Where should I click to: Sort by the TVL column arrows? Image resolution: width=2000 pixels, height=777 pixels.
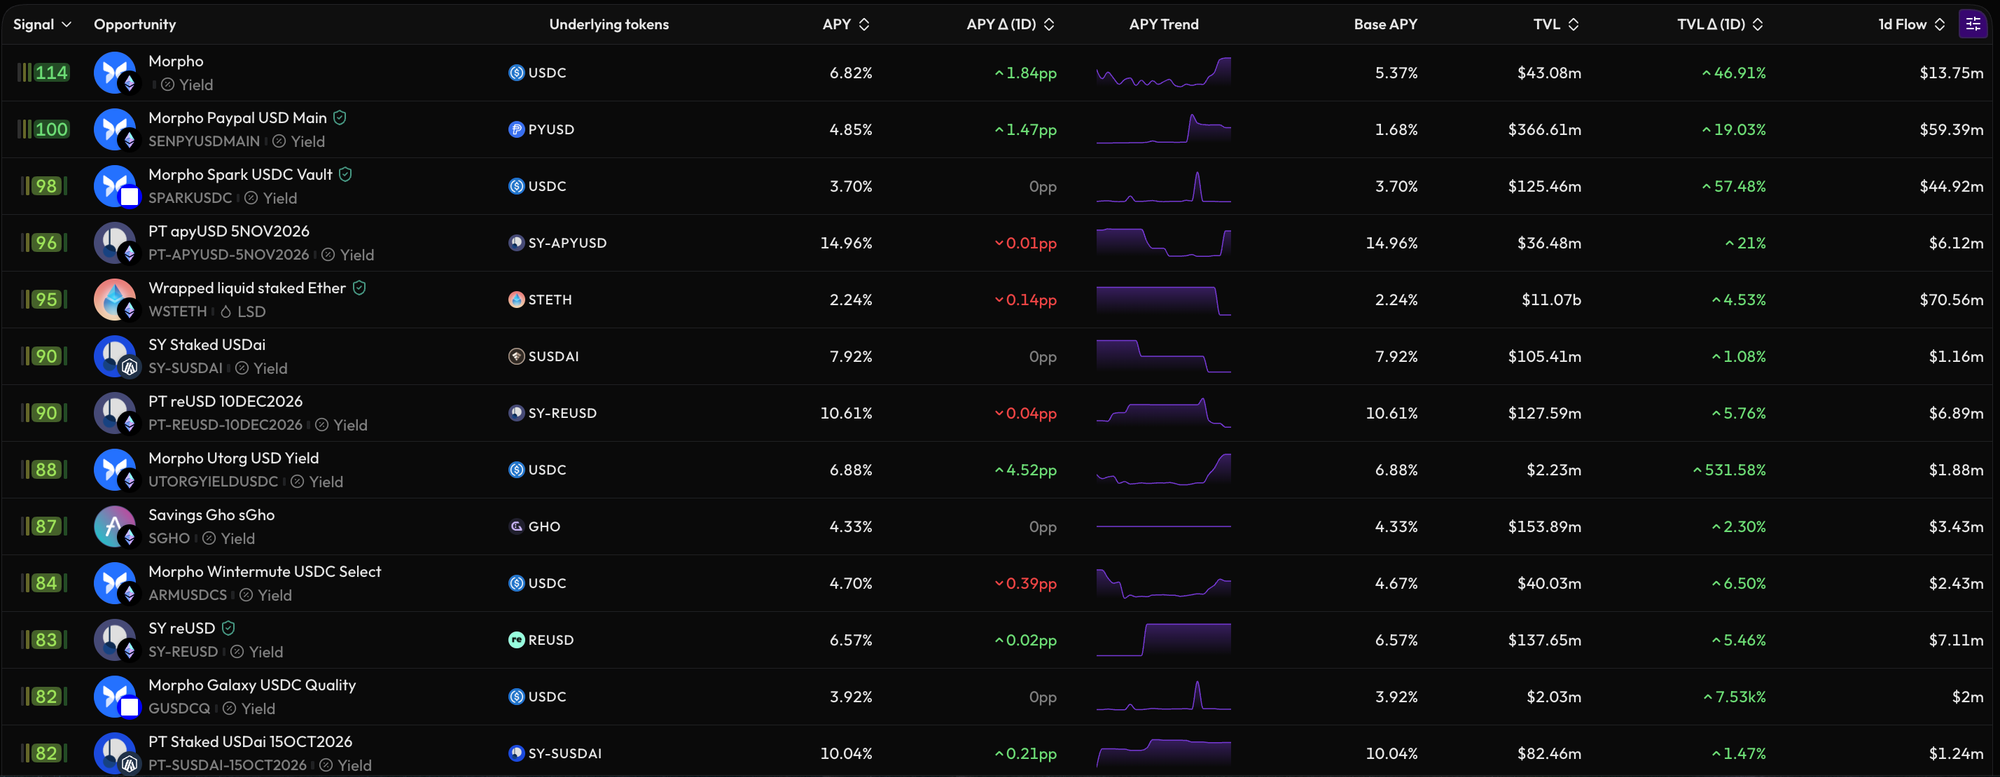[x=1573, y=24]
